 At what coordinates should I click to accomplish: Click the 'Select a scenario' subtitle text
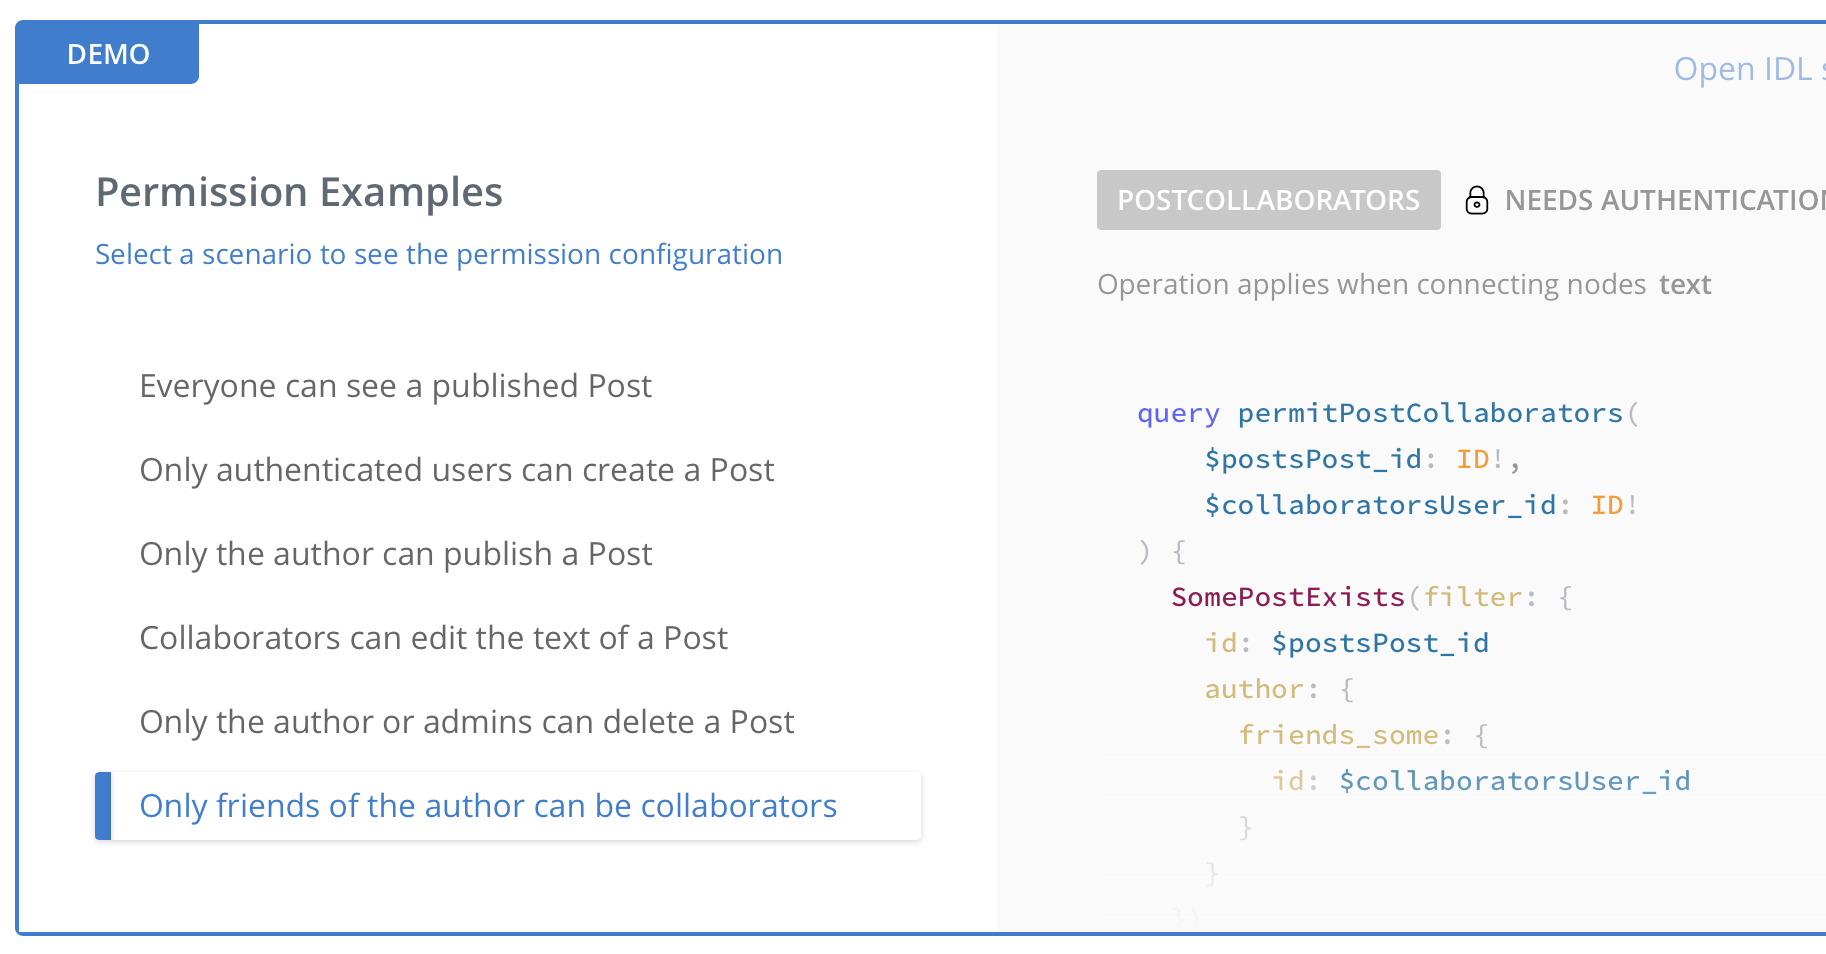tap(439, 254)
